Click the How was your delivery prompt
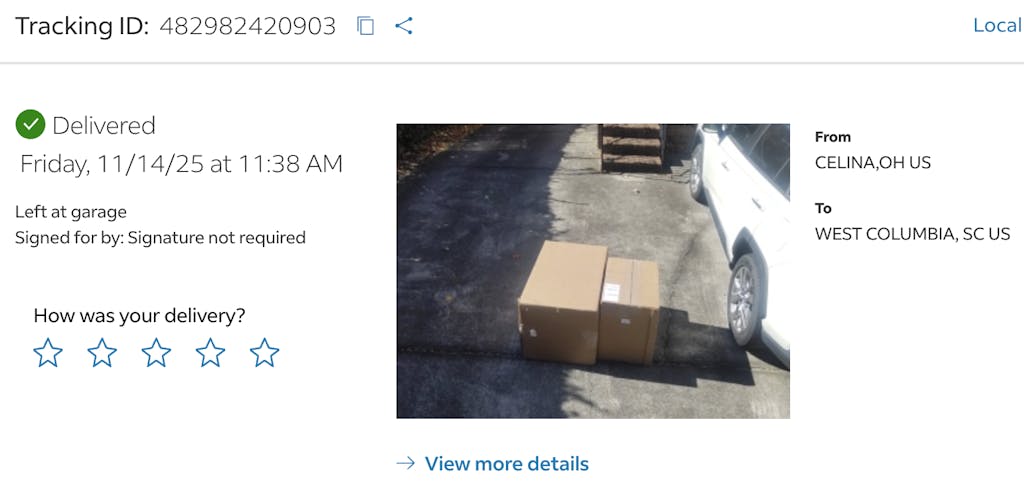Image resolution: width=1024 pixels, height=489 pixels. tap(139, 316)
